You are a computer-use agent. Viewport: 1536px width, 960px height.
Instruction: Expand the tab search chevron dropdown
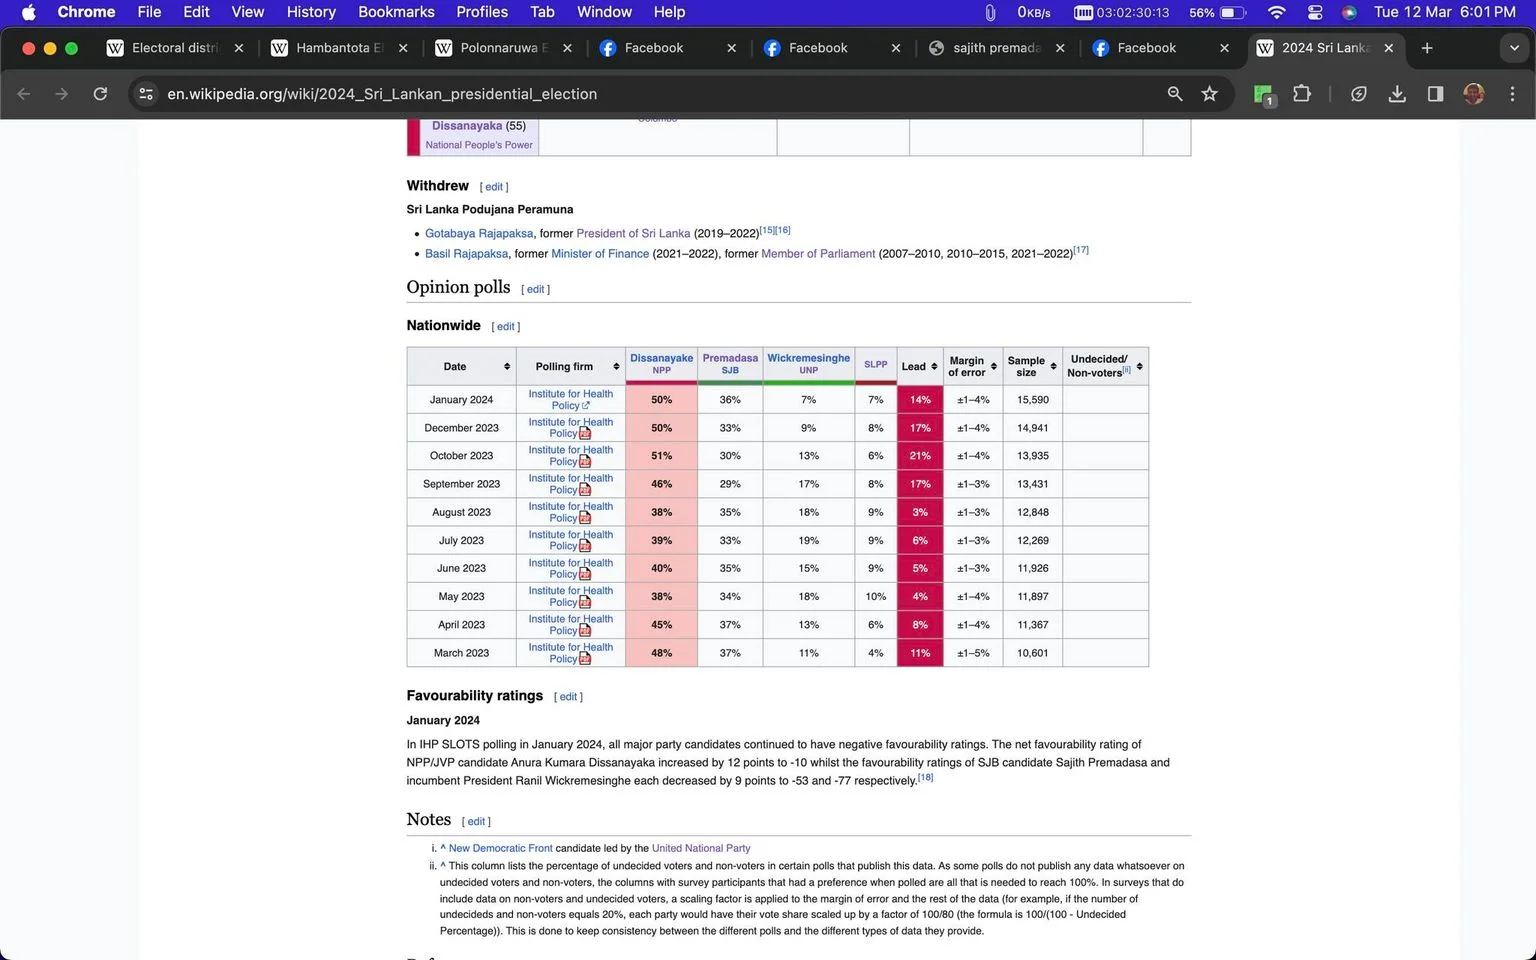pos(1514,48)
